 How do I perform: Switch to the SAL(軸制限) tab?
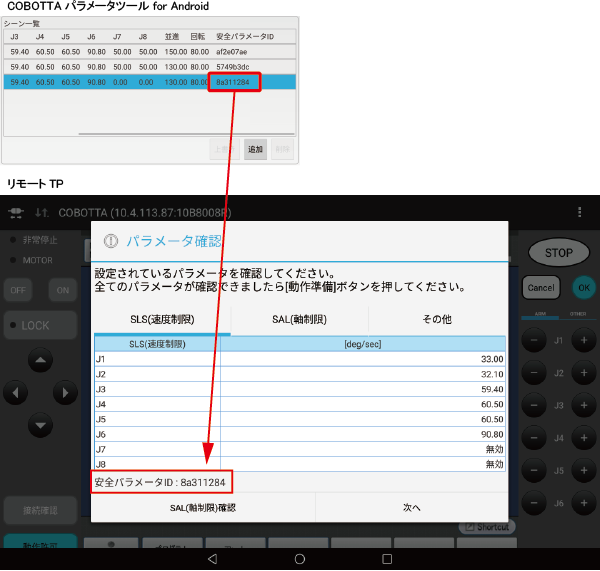[x=299, y=320]
